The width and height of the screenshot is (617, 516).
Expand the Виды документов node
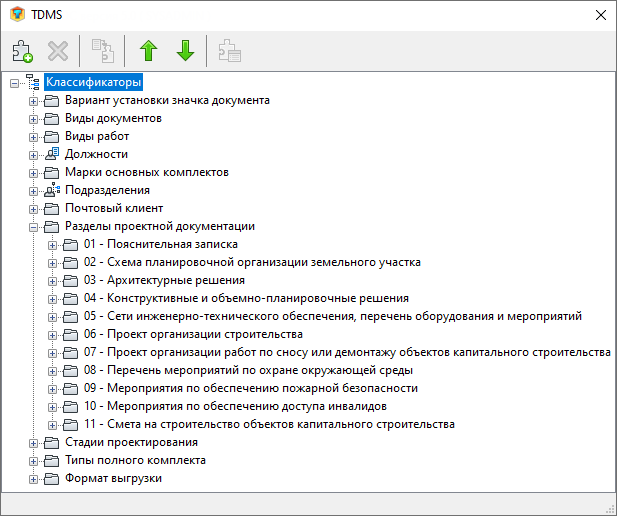point(33,119)
